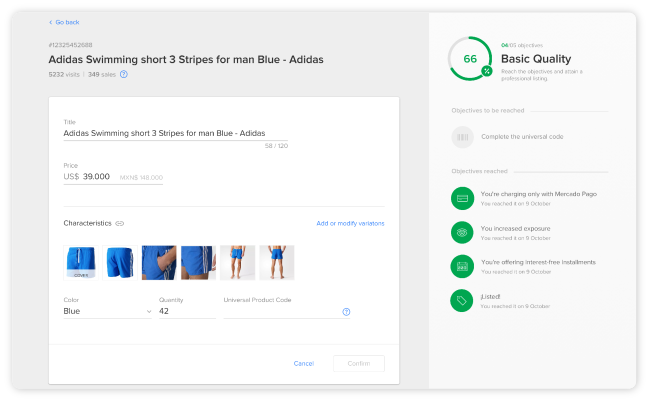This screenshot has height=402, width=649.
Task: Click You're offering interest-free installments text
Action: tap(538, 262)
